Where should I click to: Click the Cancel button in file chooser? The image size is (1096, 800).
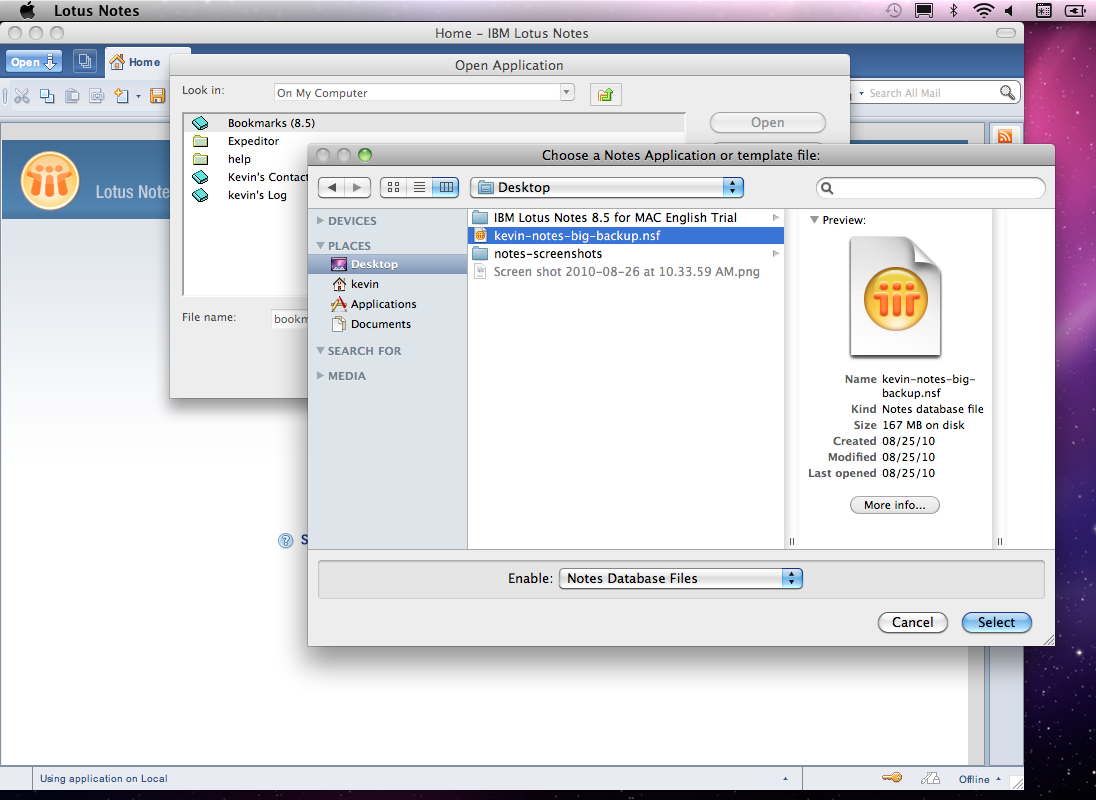point(912,623)
